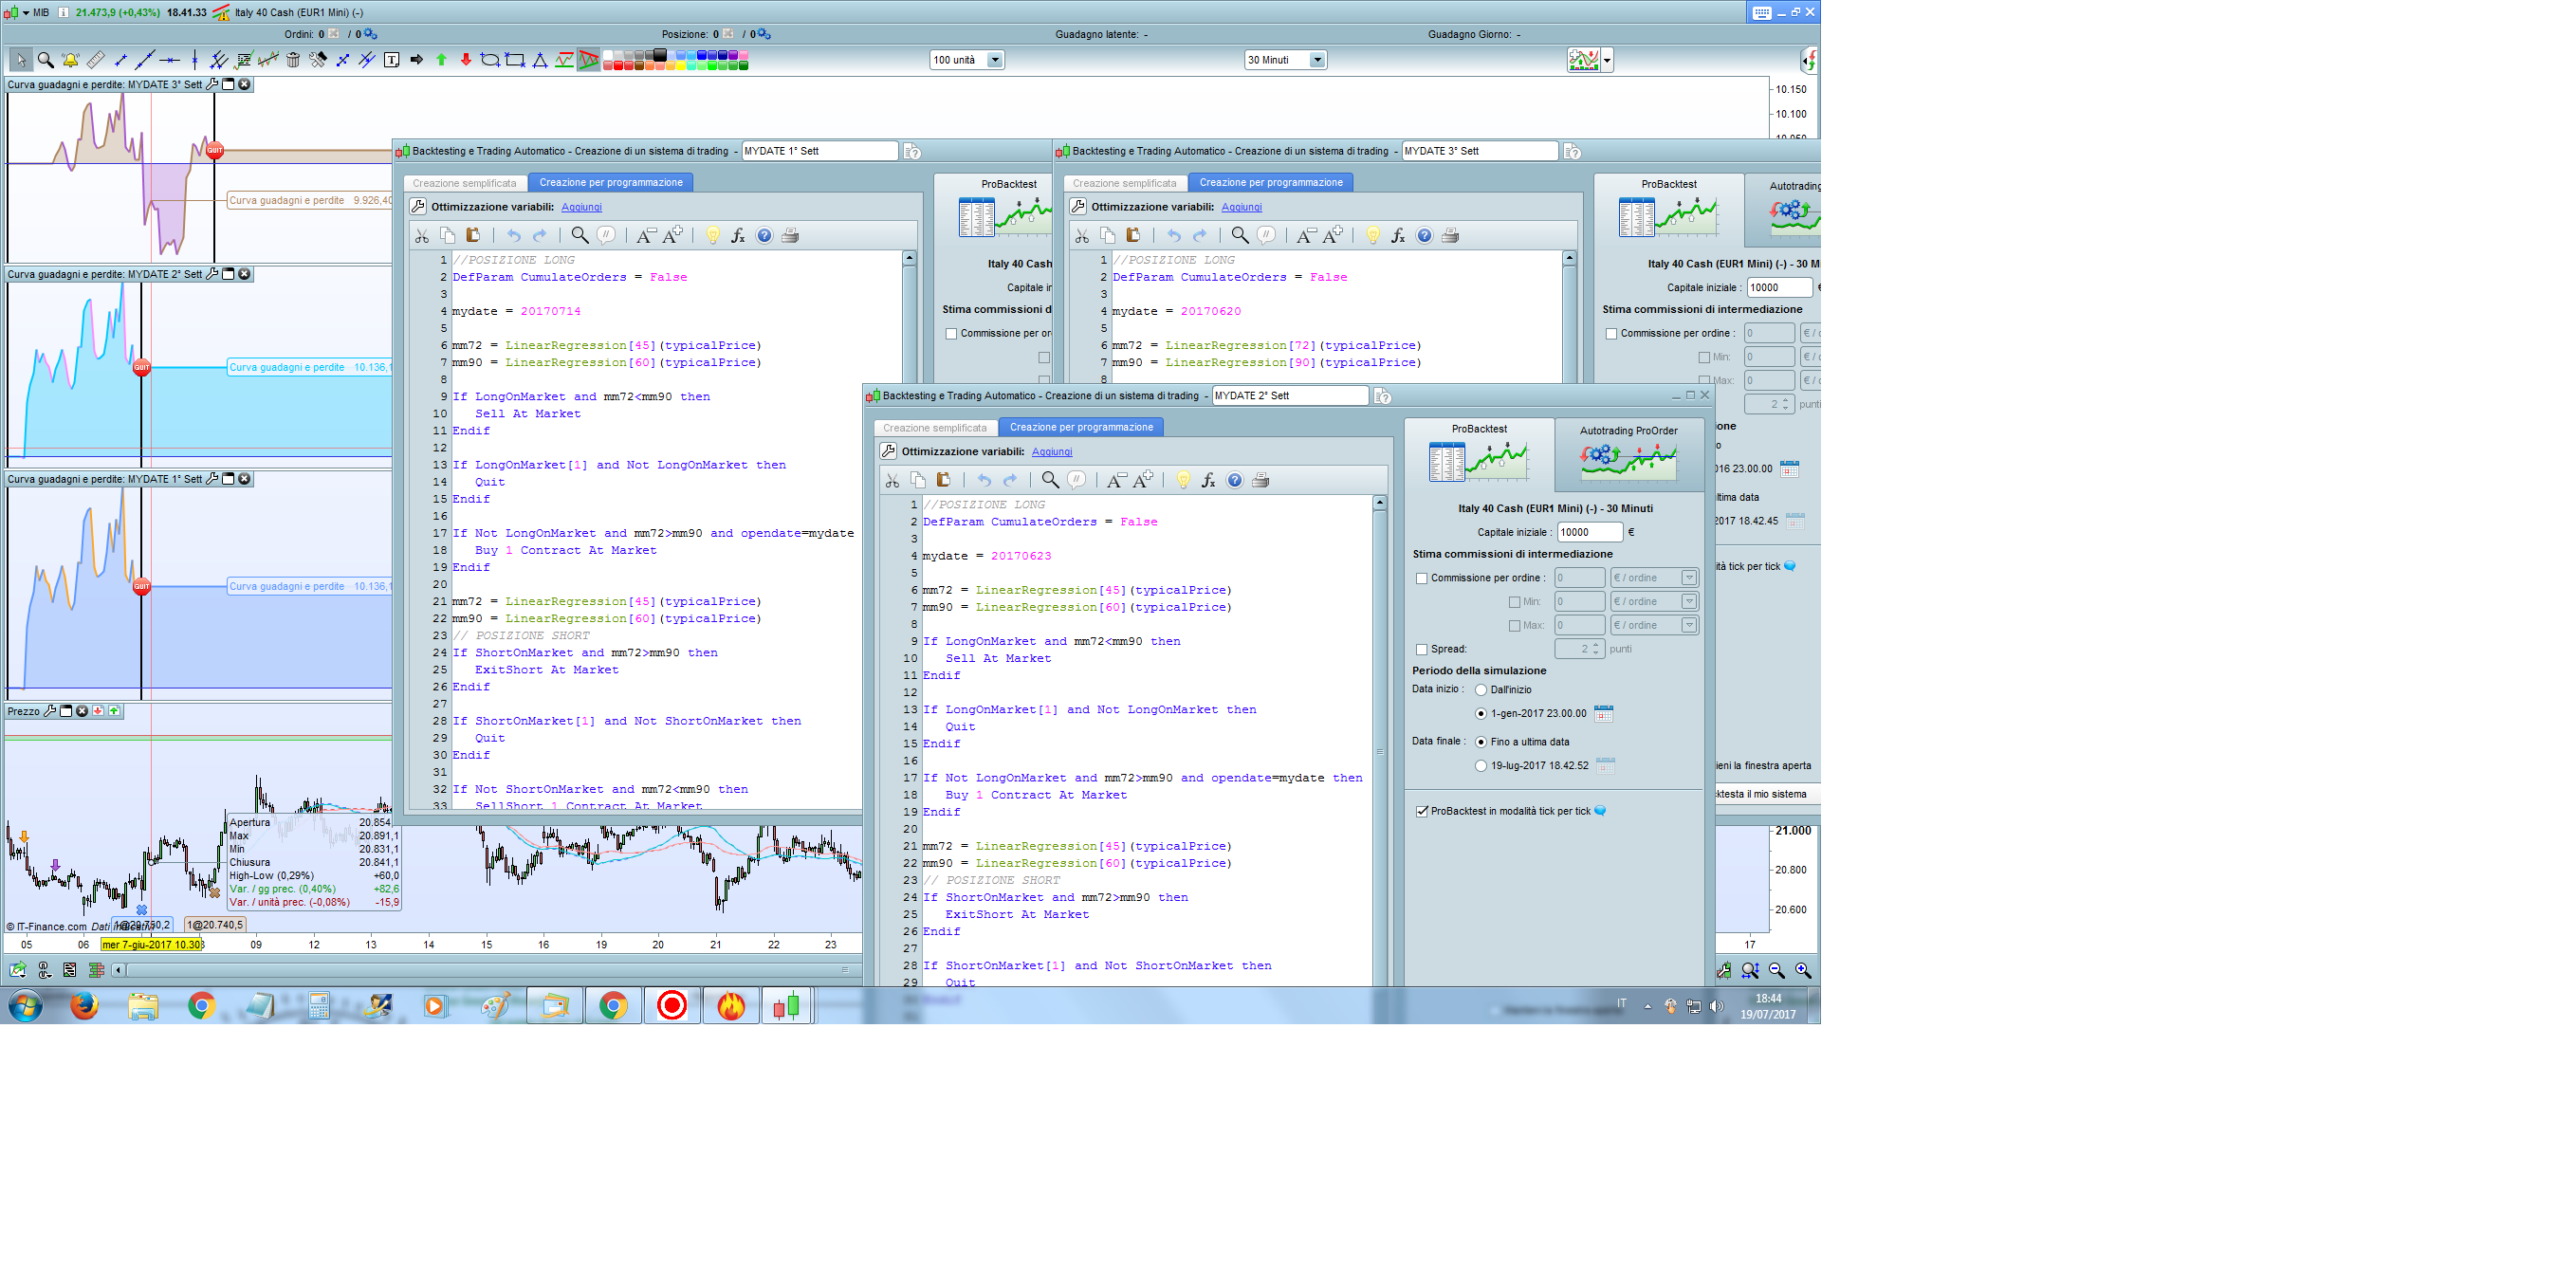
Task: Click the light bulb icon in MYDATE 2° editor
Action: [1183, 481]
